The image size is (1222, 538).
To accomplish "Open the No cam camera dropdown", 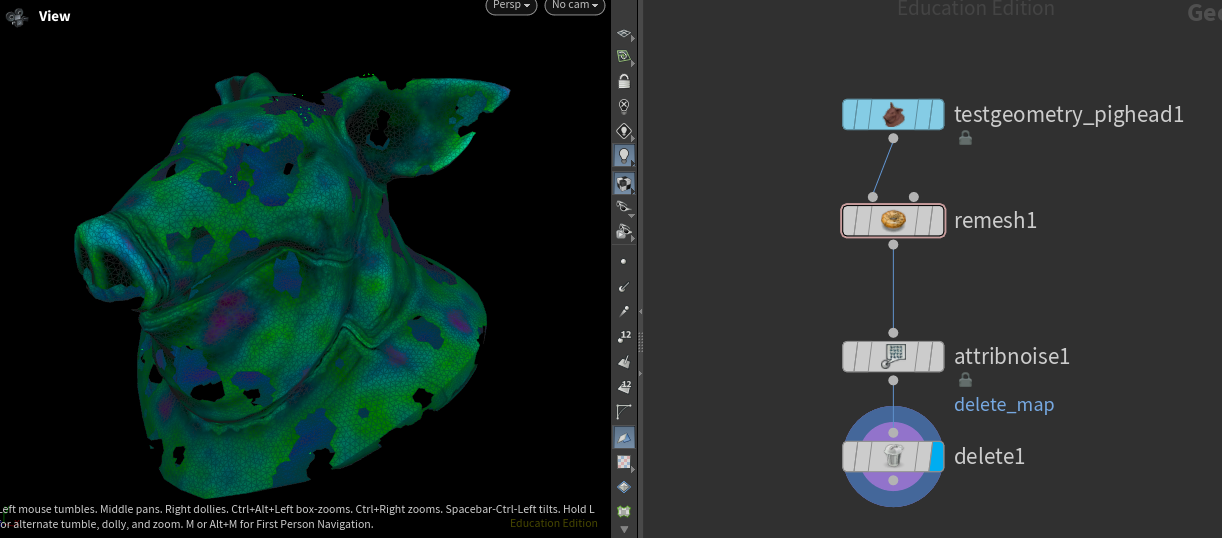I will [x=576, y=6].
